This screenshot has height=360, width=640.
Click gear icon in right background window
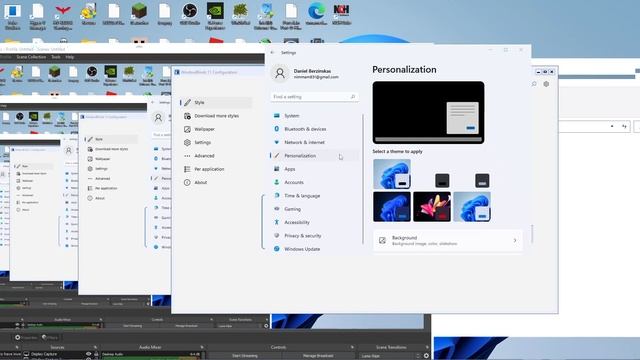pyautogui.click(x=546, y=84)
